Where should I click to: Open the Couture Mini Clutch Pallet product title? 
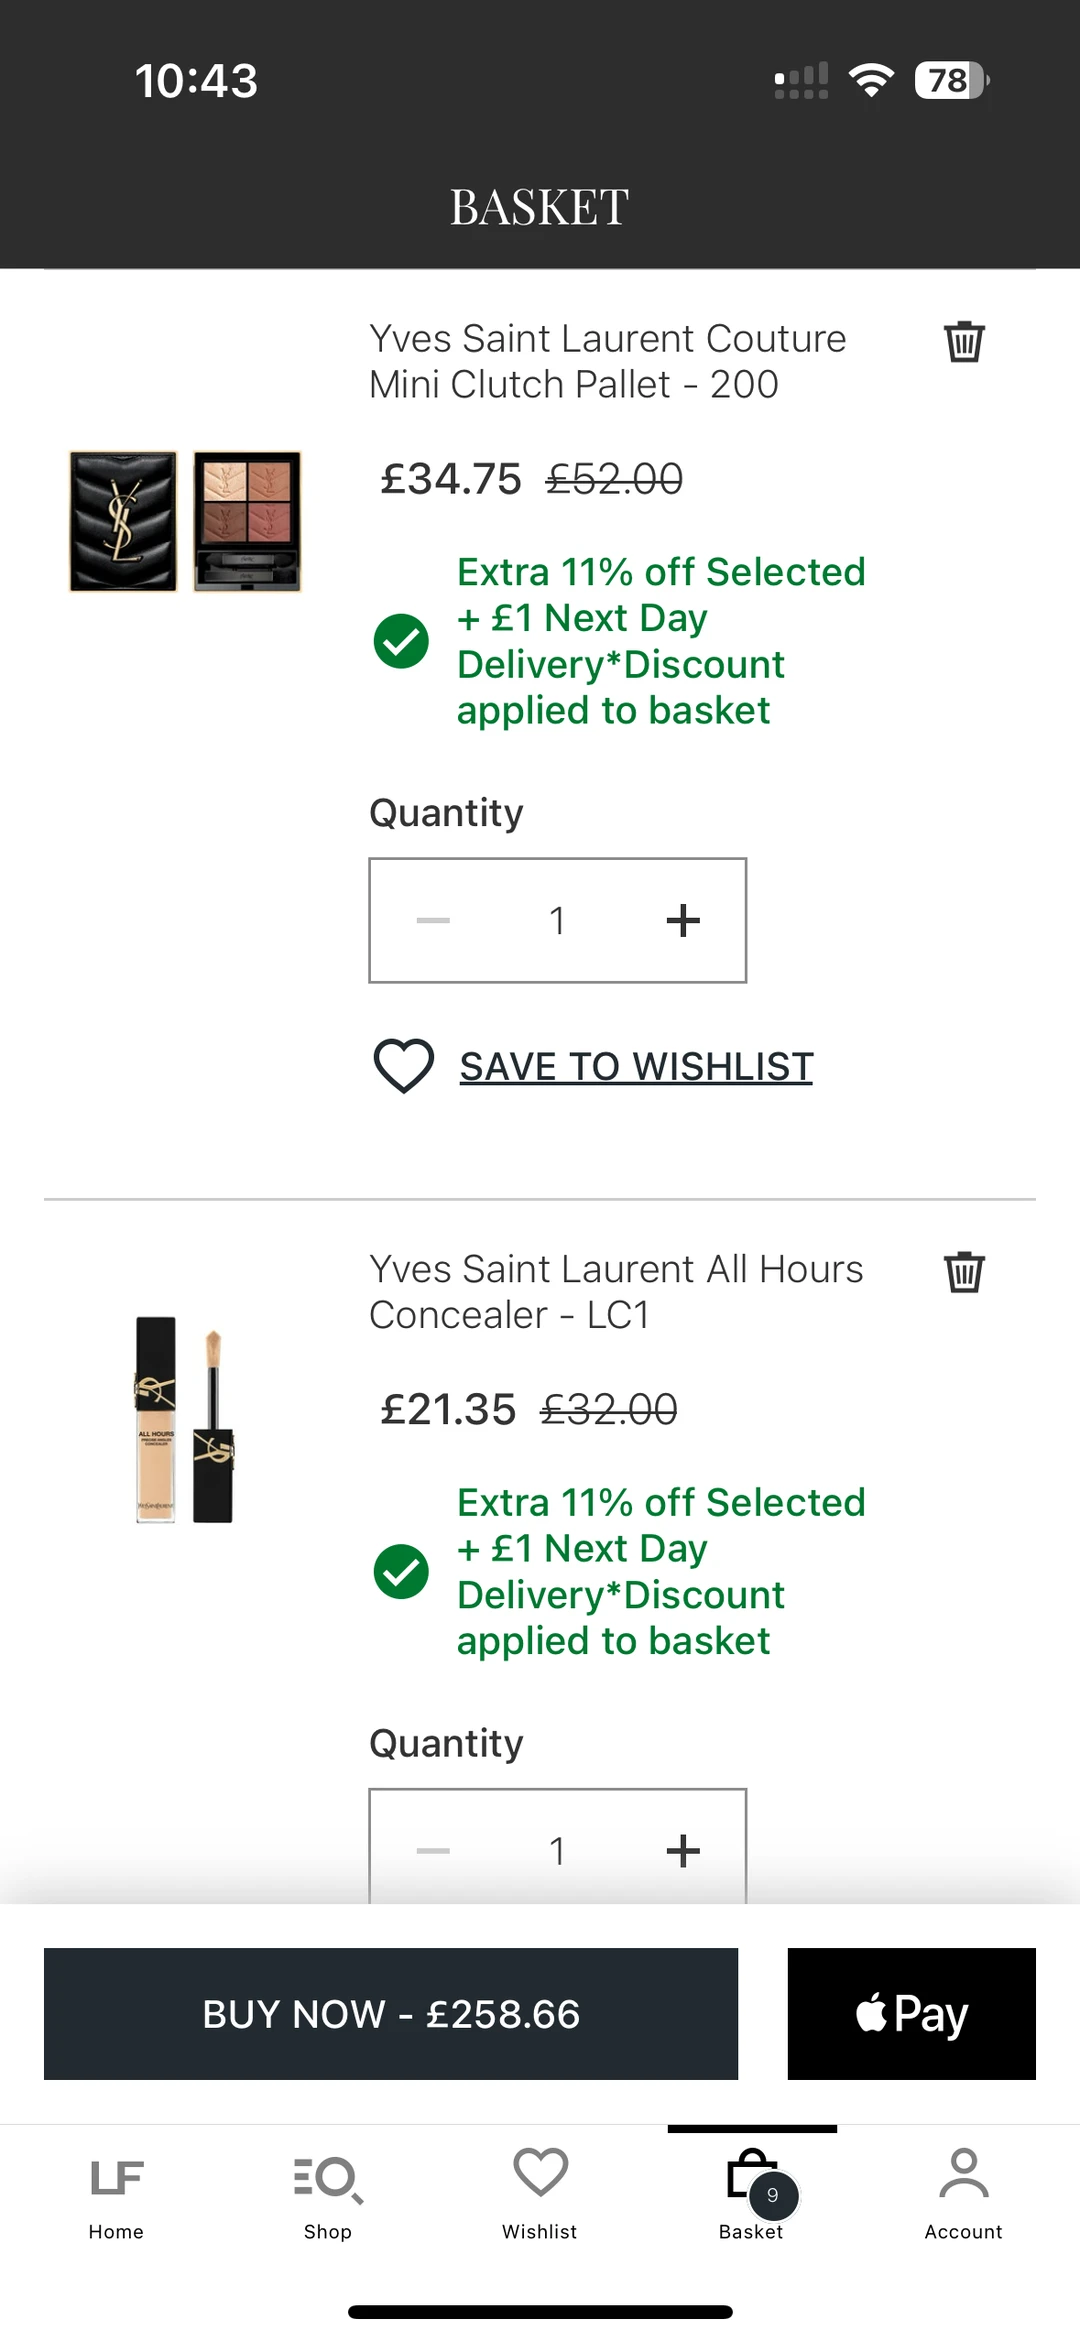click(x=607, y=361)
